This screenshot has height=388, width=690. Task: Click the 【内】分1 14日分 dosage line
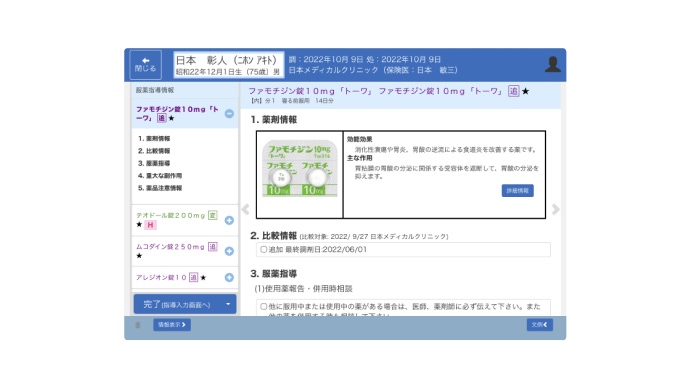coord(292,101)
